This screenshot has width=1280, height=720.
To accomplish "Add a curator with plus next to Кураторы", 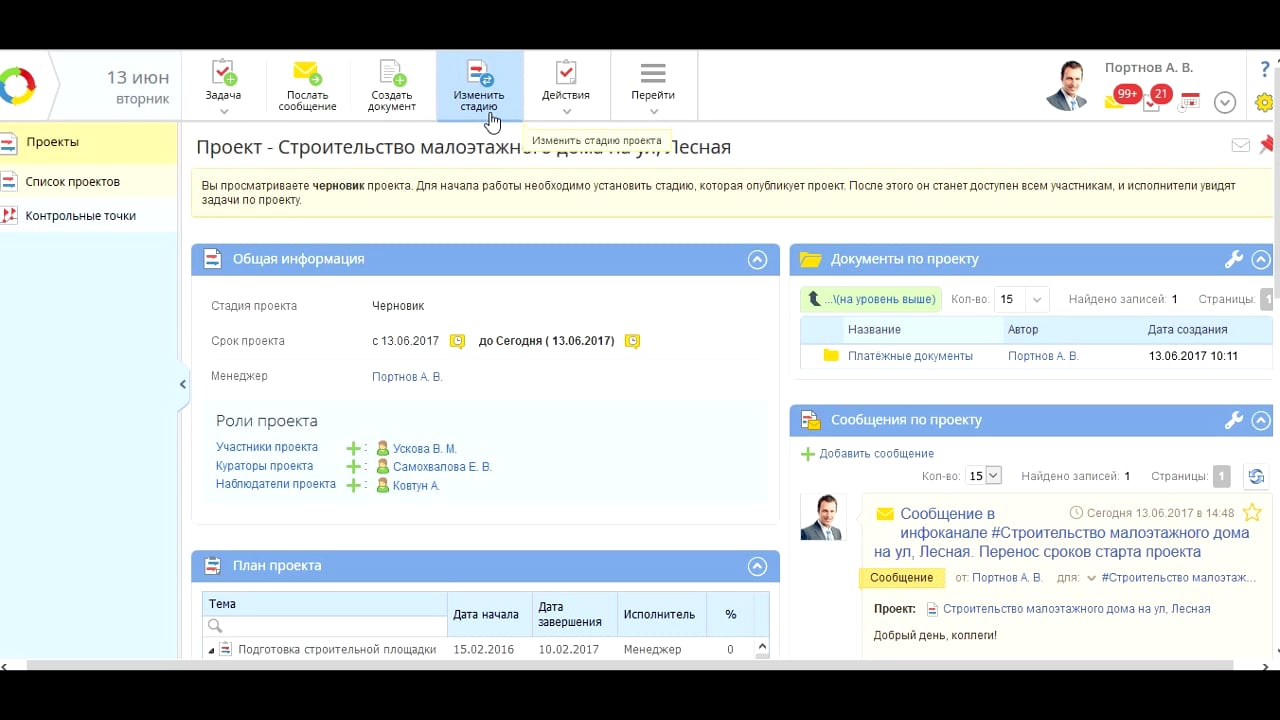I will pos(353,467).
